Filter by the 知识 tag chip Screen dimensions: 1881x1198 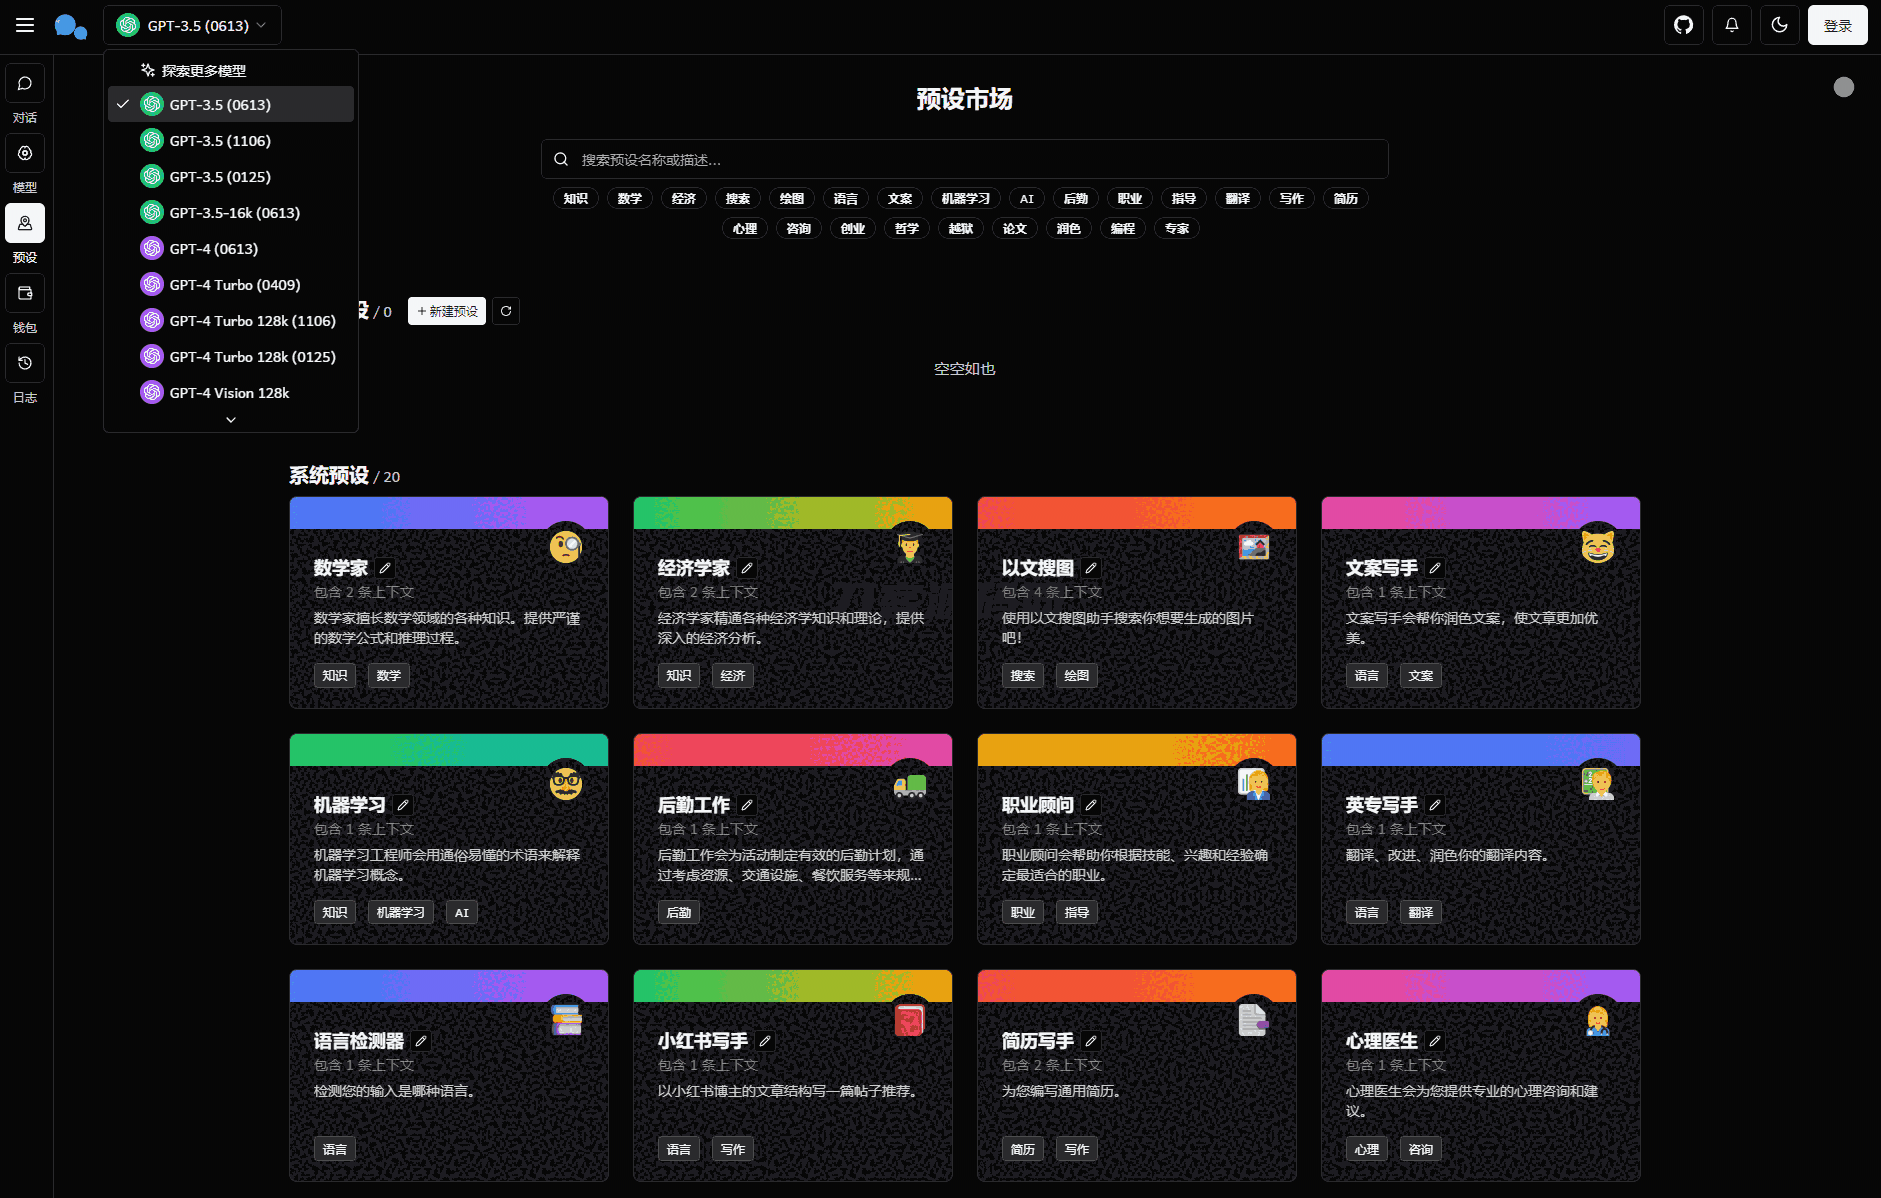pos(576,198)
